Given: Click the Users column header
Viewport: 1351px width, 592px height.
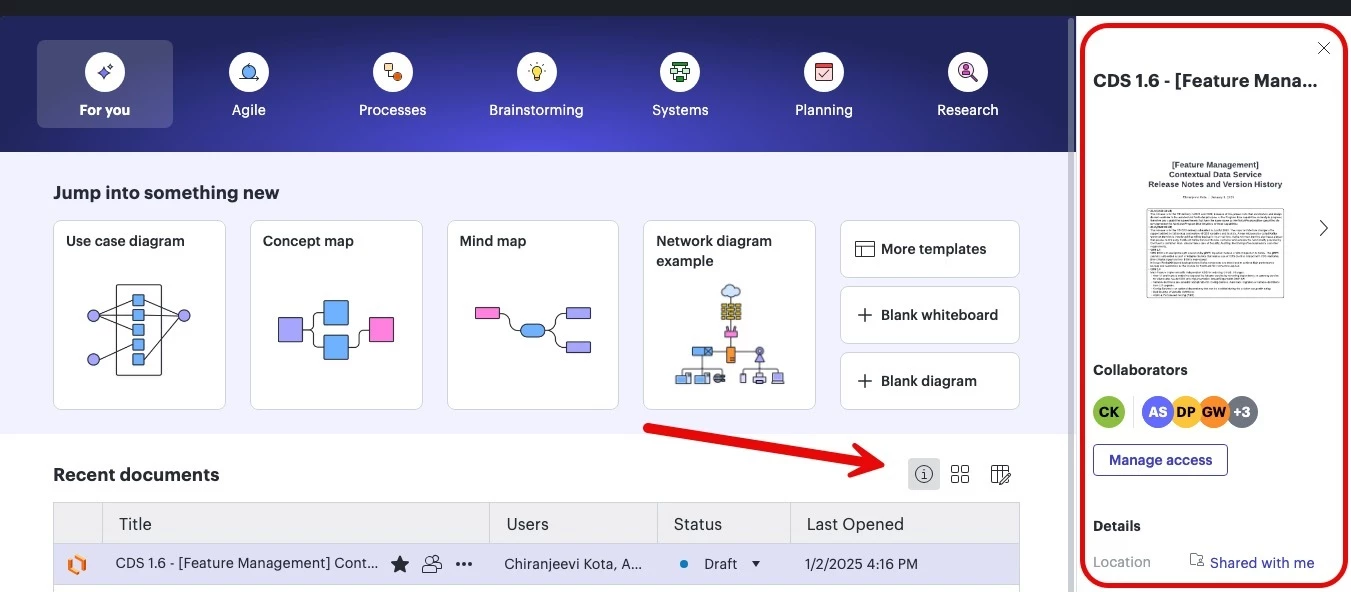Looking at the screenshot, I should pyautogui.click(x=574, y=524).
